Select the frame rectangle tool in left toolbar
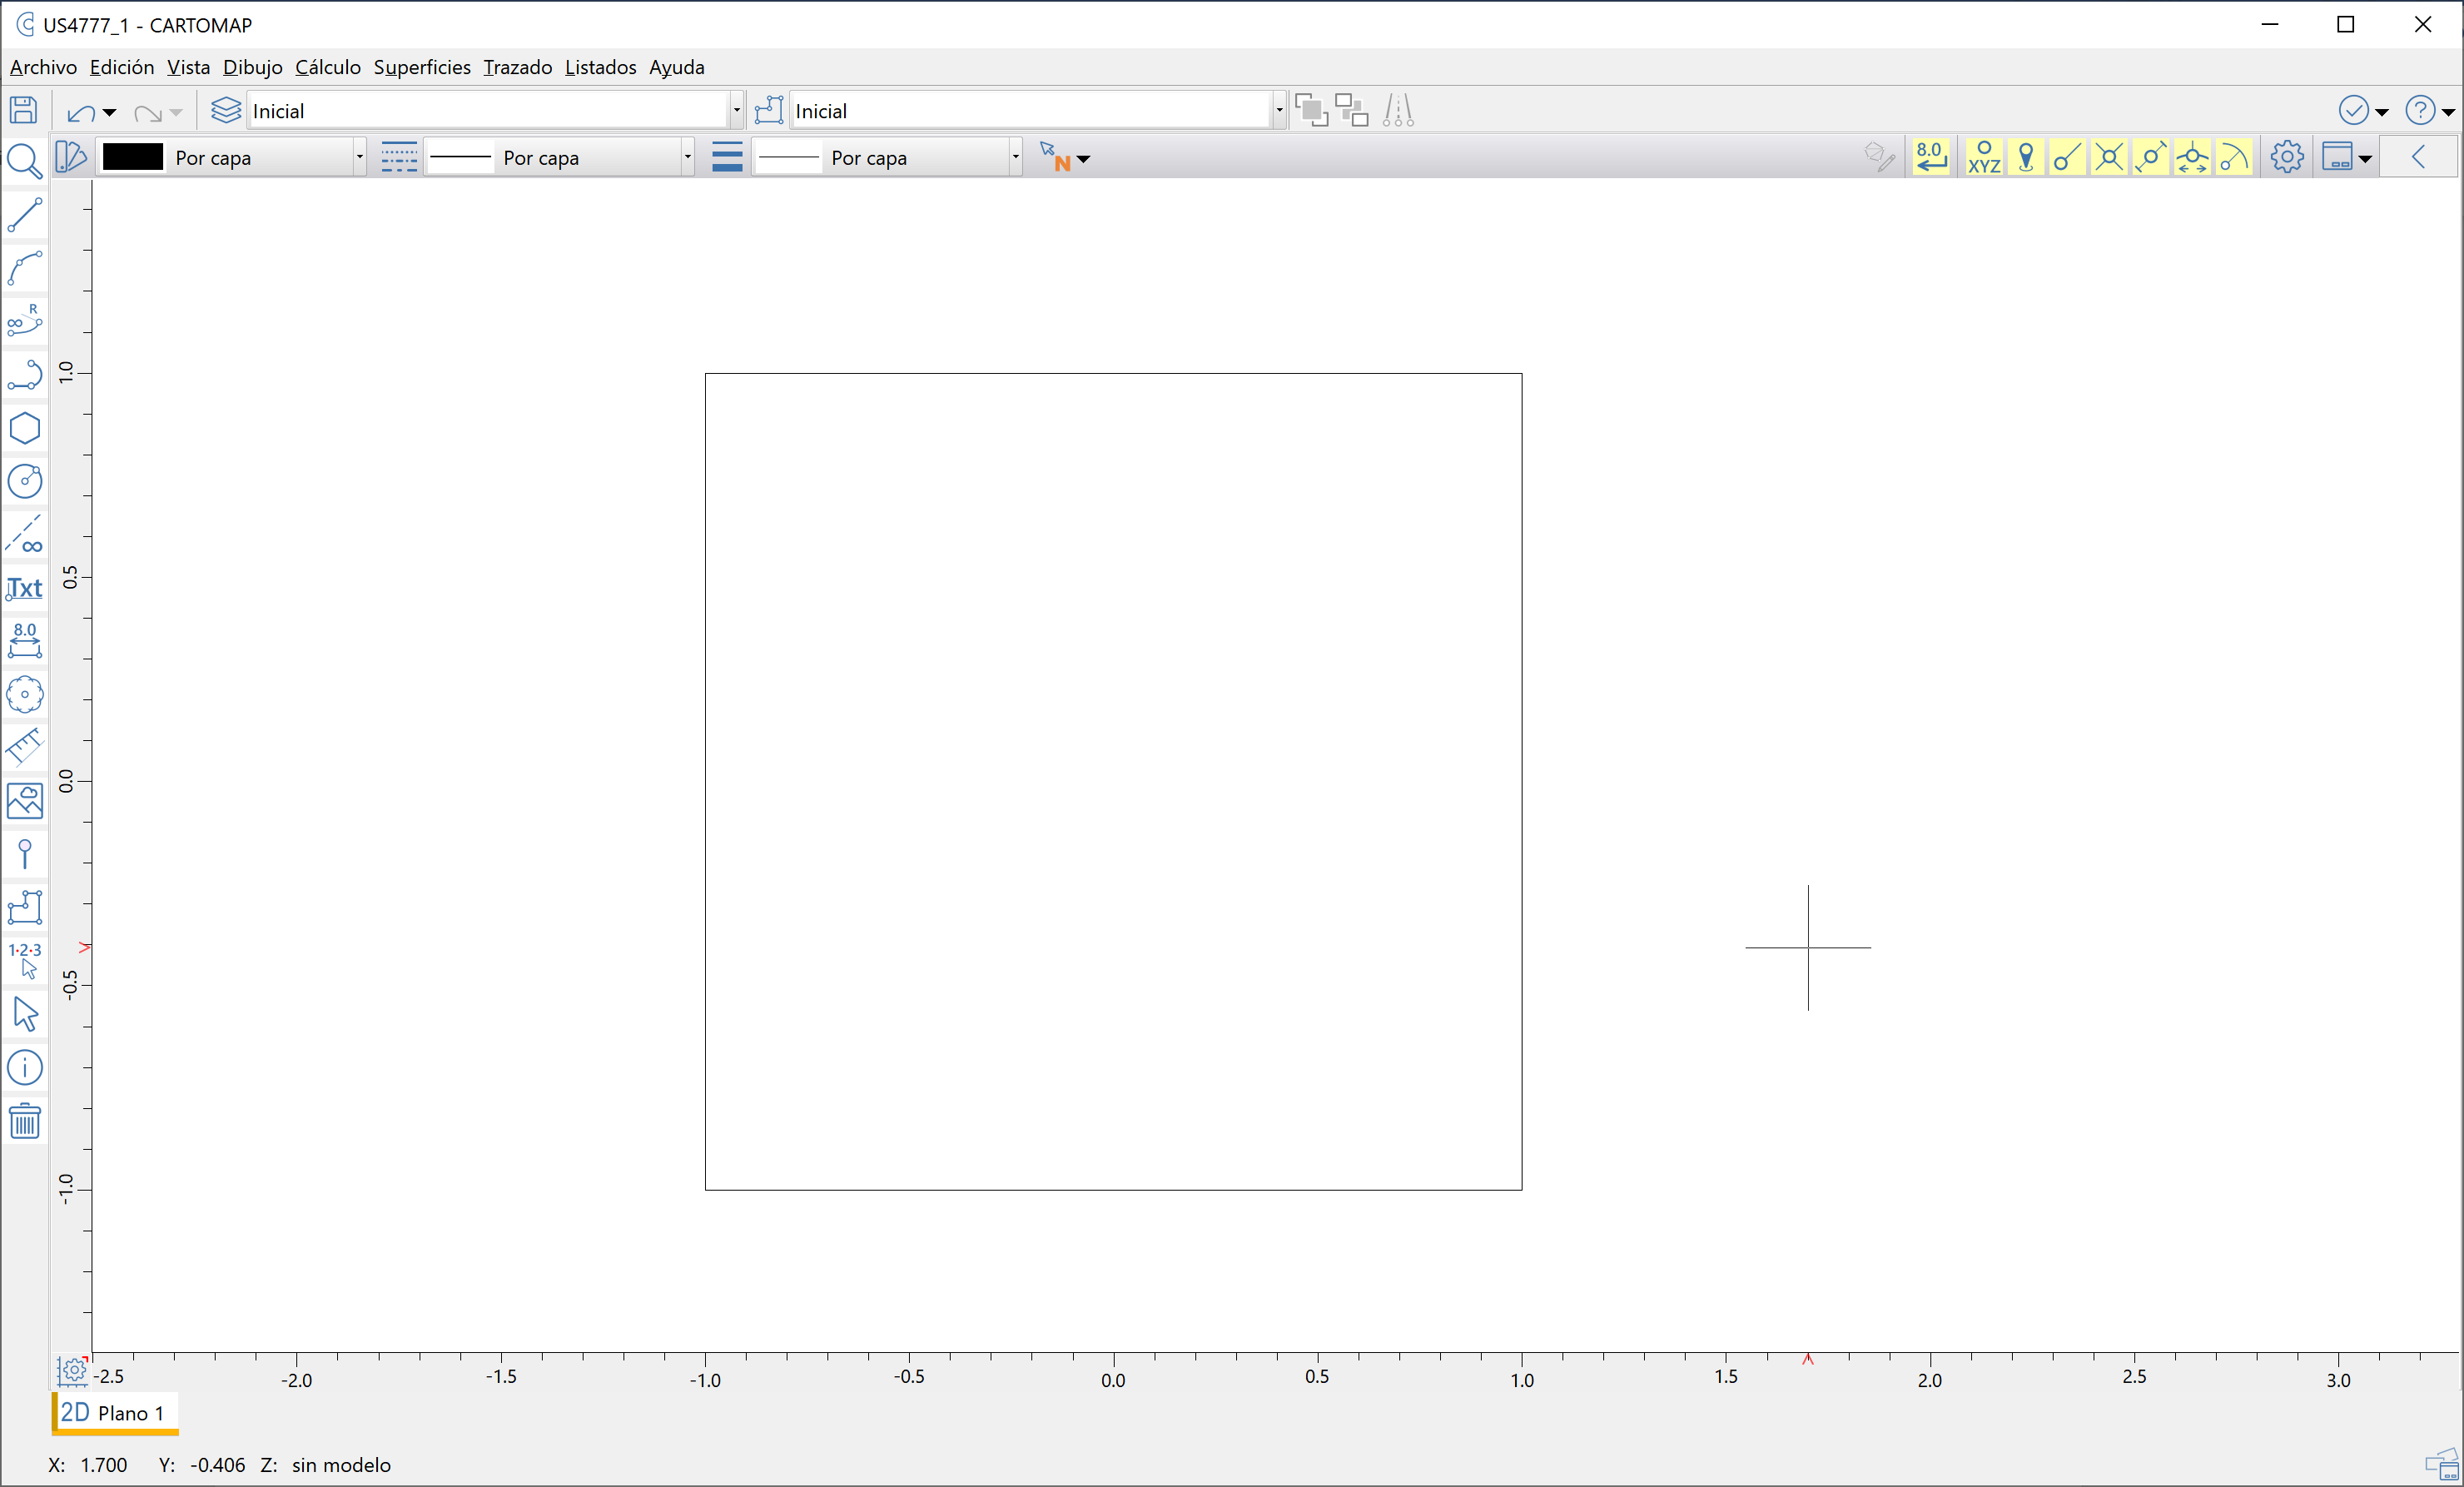 (x=25, y=907)
